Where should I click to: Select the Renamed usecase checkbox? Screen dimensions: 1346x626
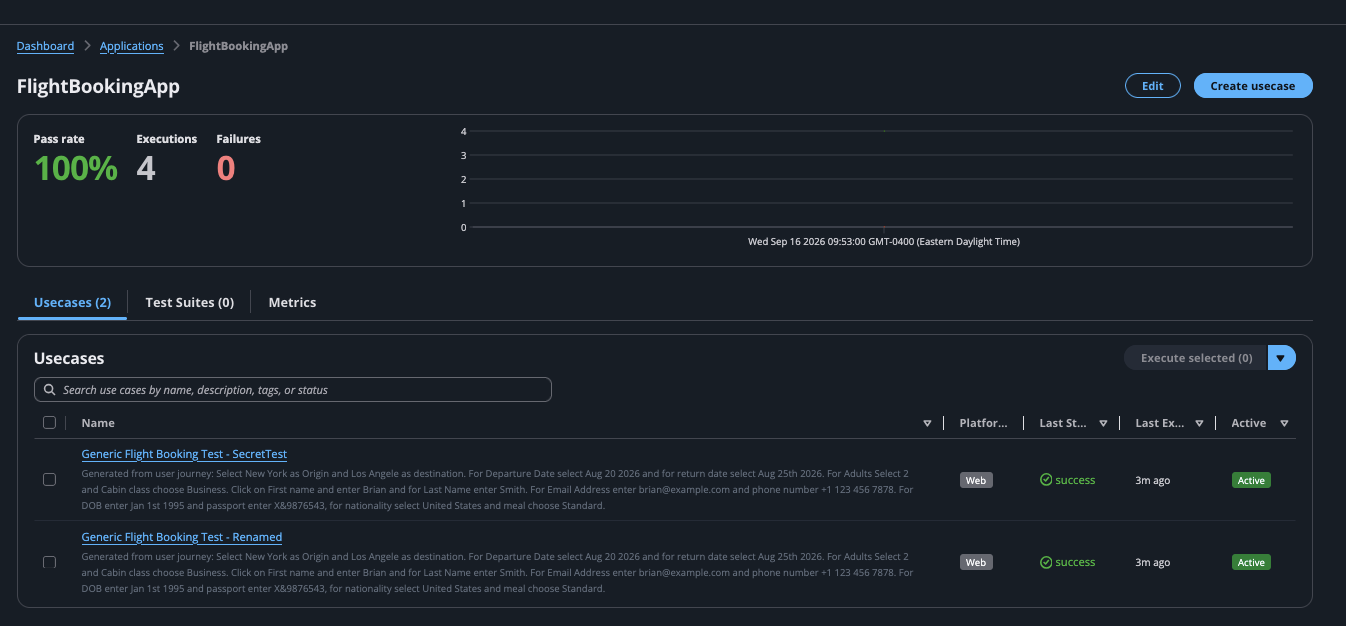(49, 562)
